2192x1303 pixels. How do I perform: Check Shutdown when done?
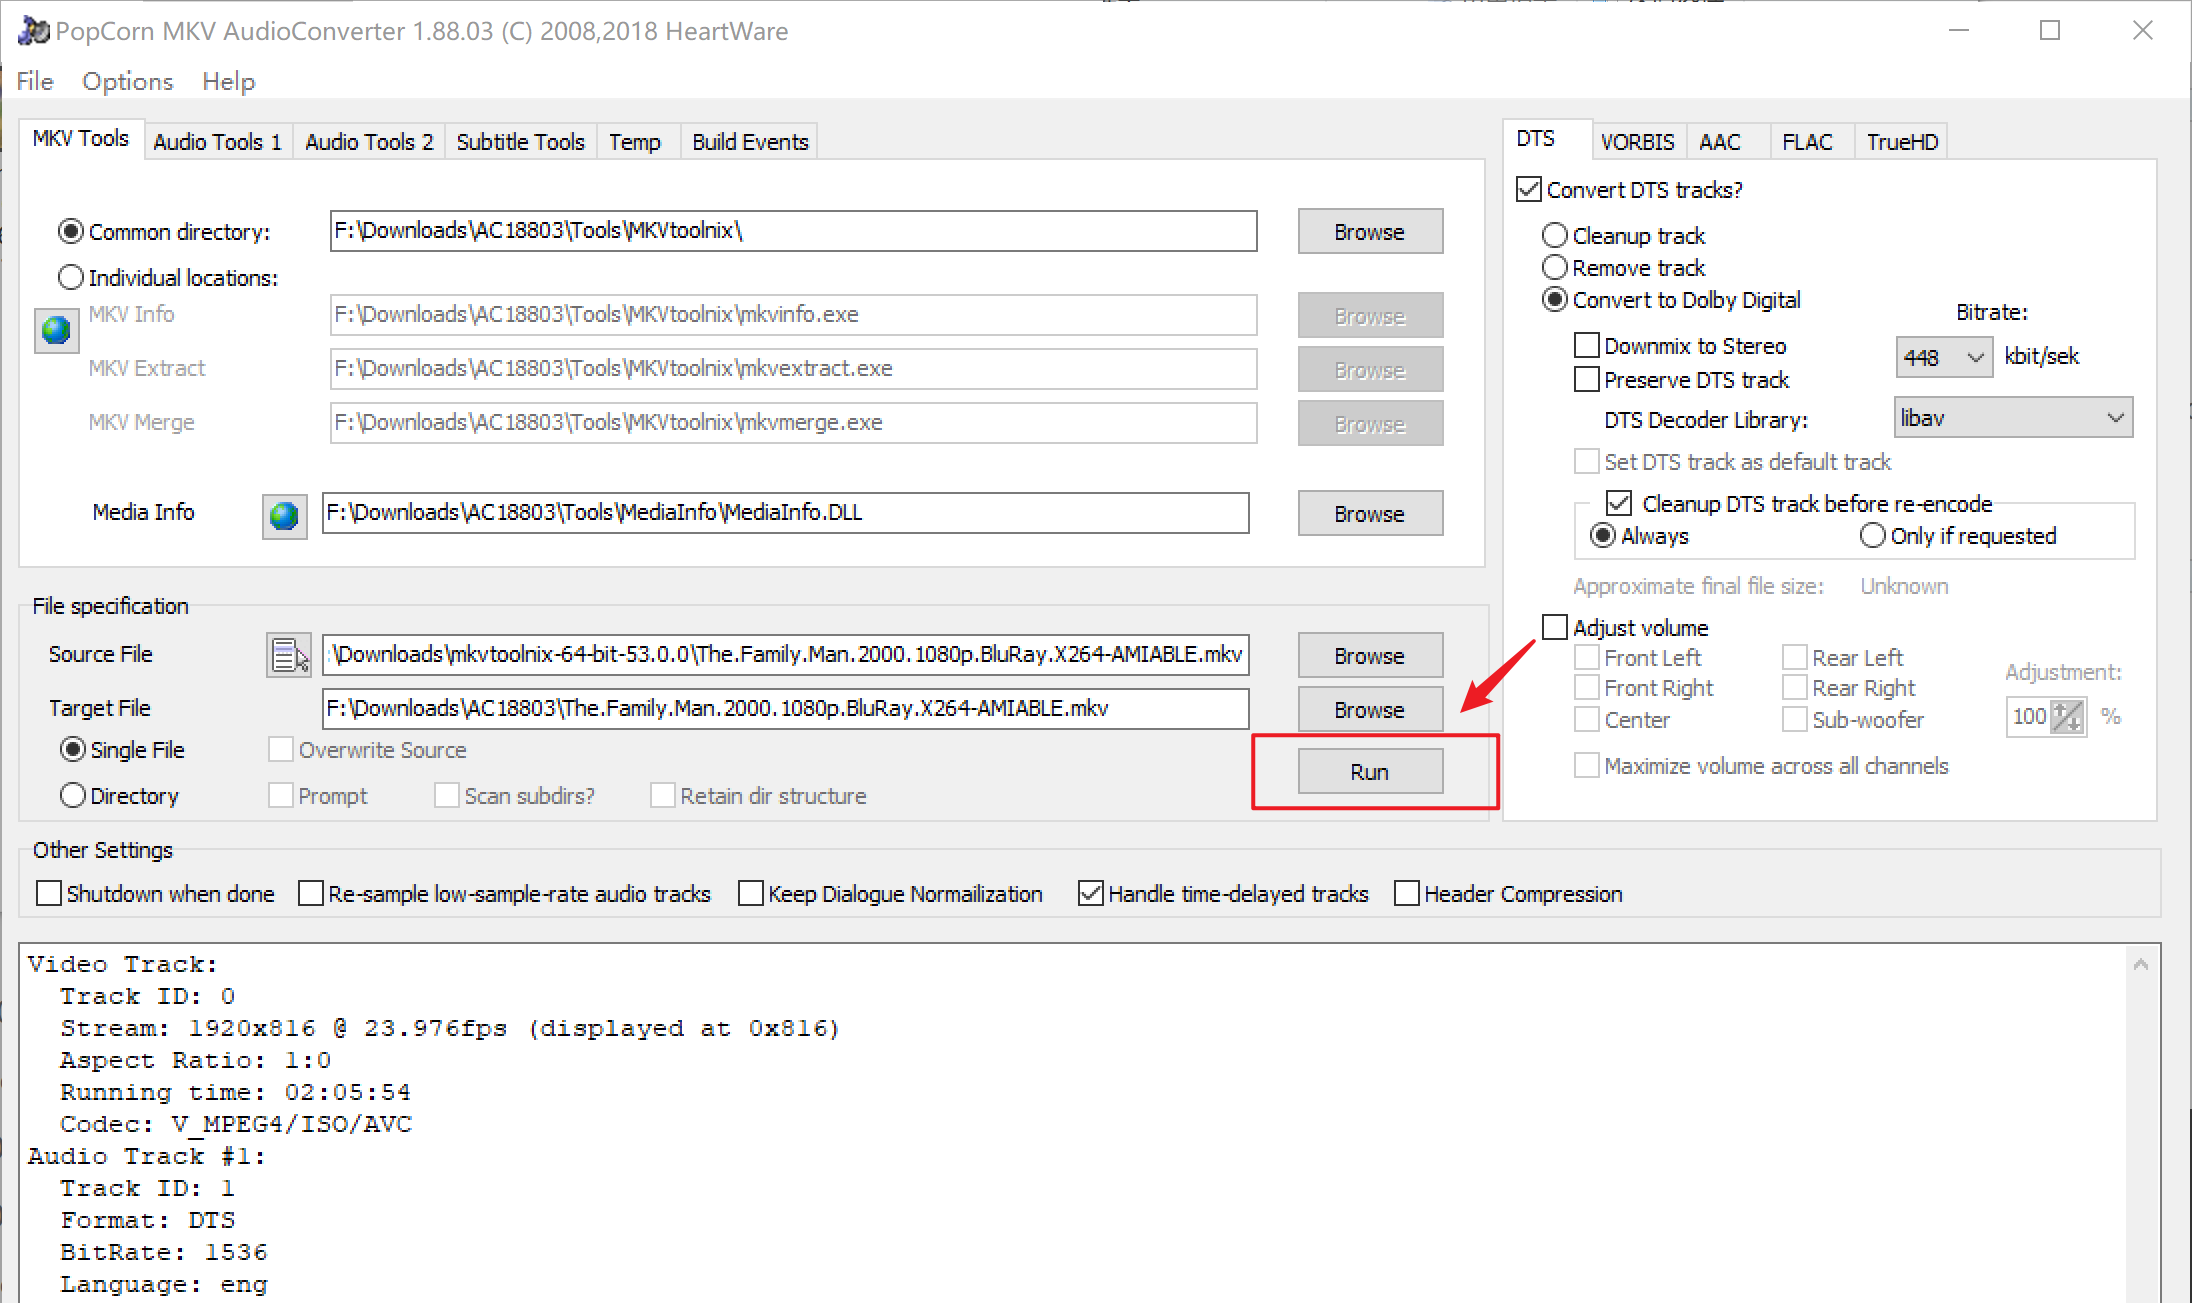tap(49, 893)
